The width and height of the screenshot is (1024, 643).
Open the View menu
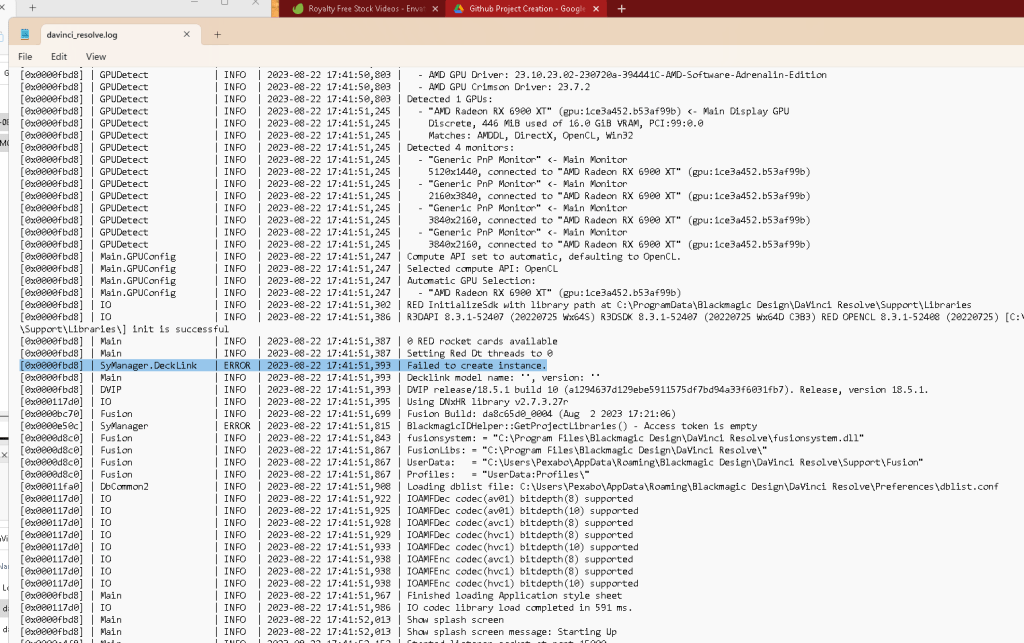tap(96, 57)
